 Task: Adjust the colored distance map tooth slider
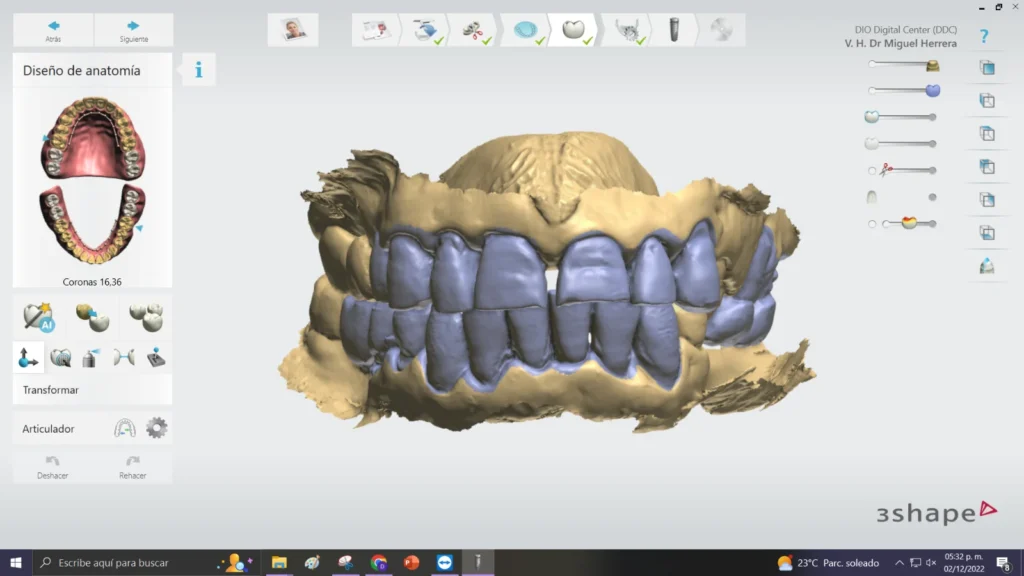pyautogui.click(x=909, y=223)
